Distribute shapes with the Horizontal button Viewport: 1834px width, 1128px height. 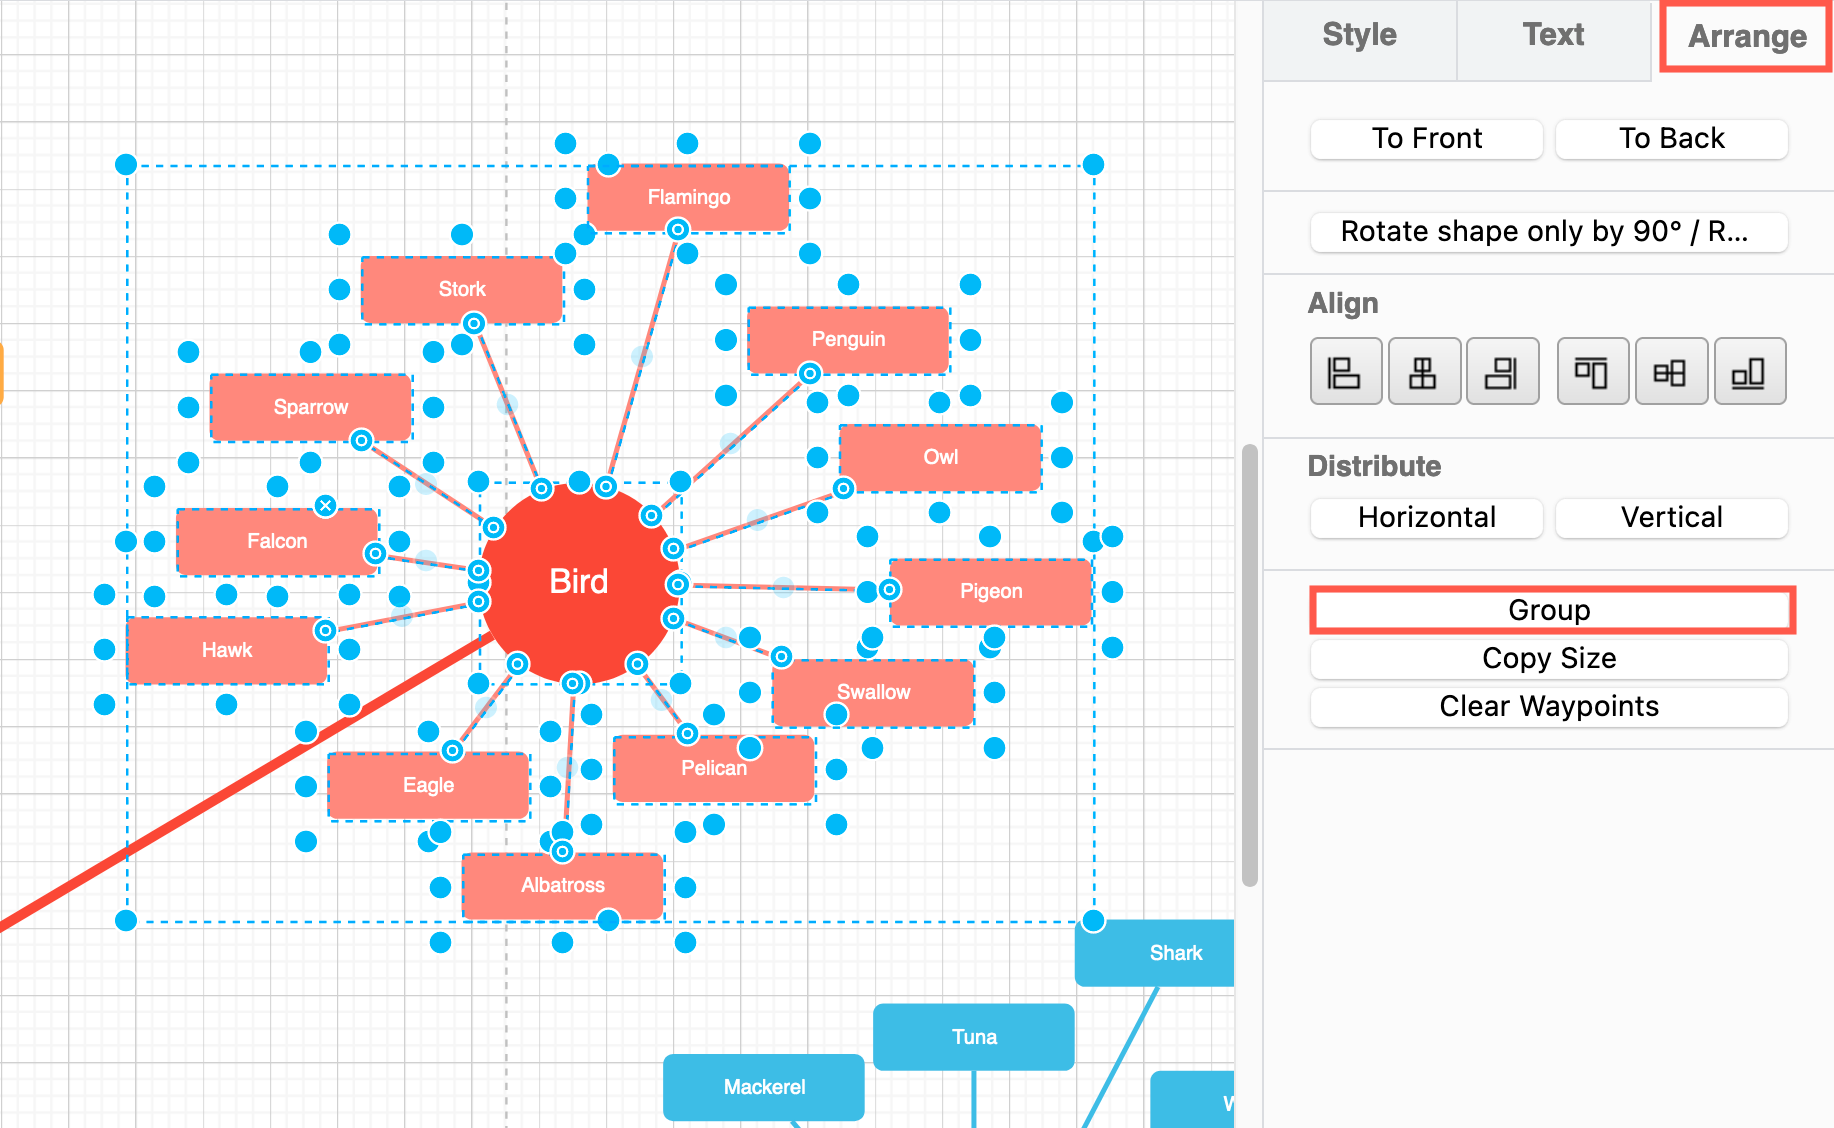point(1426,518)
